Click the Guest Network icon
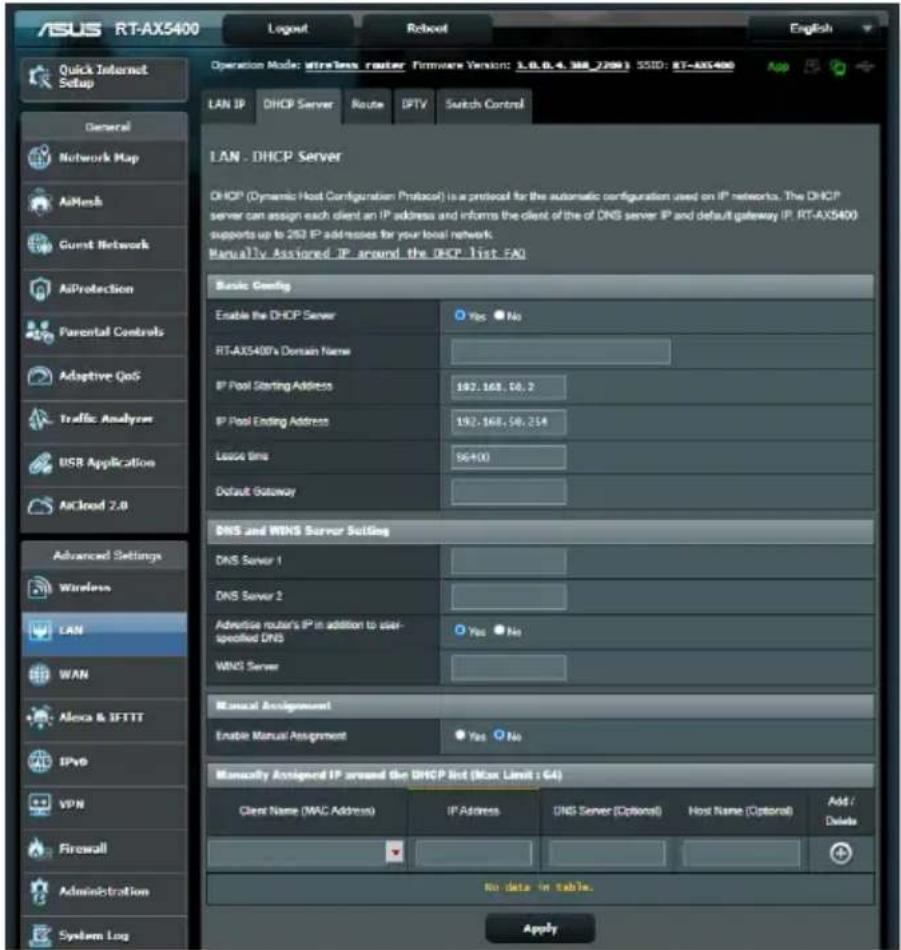901x950 pixels. pyautogui.click(x=39, y=245)
